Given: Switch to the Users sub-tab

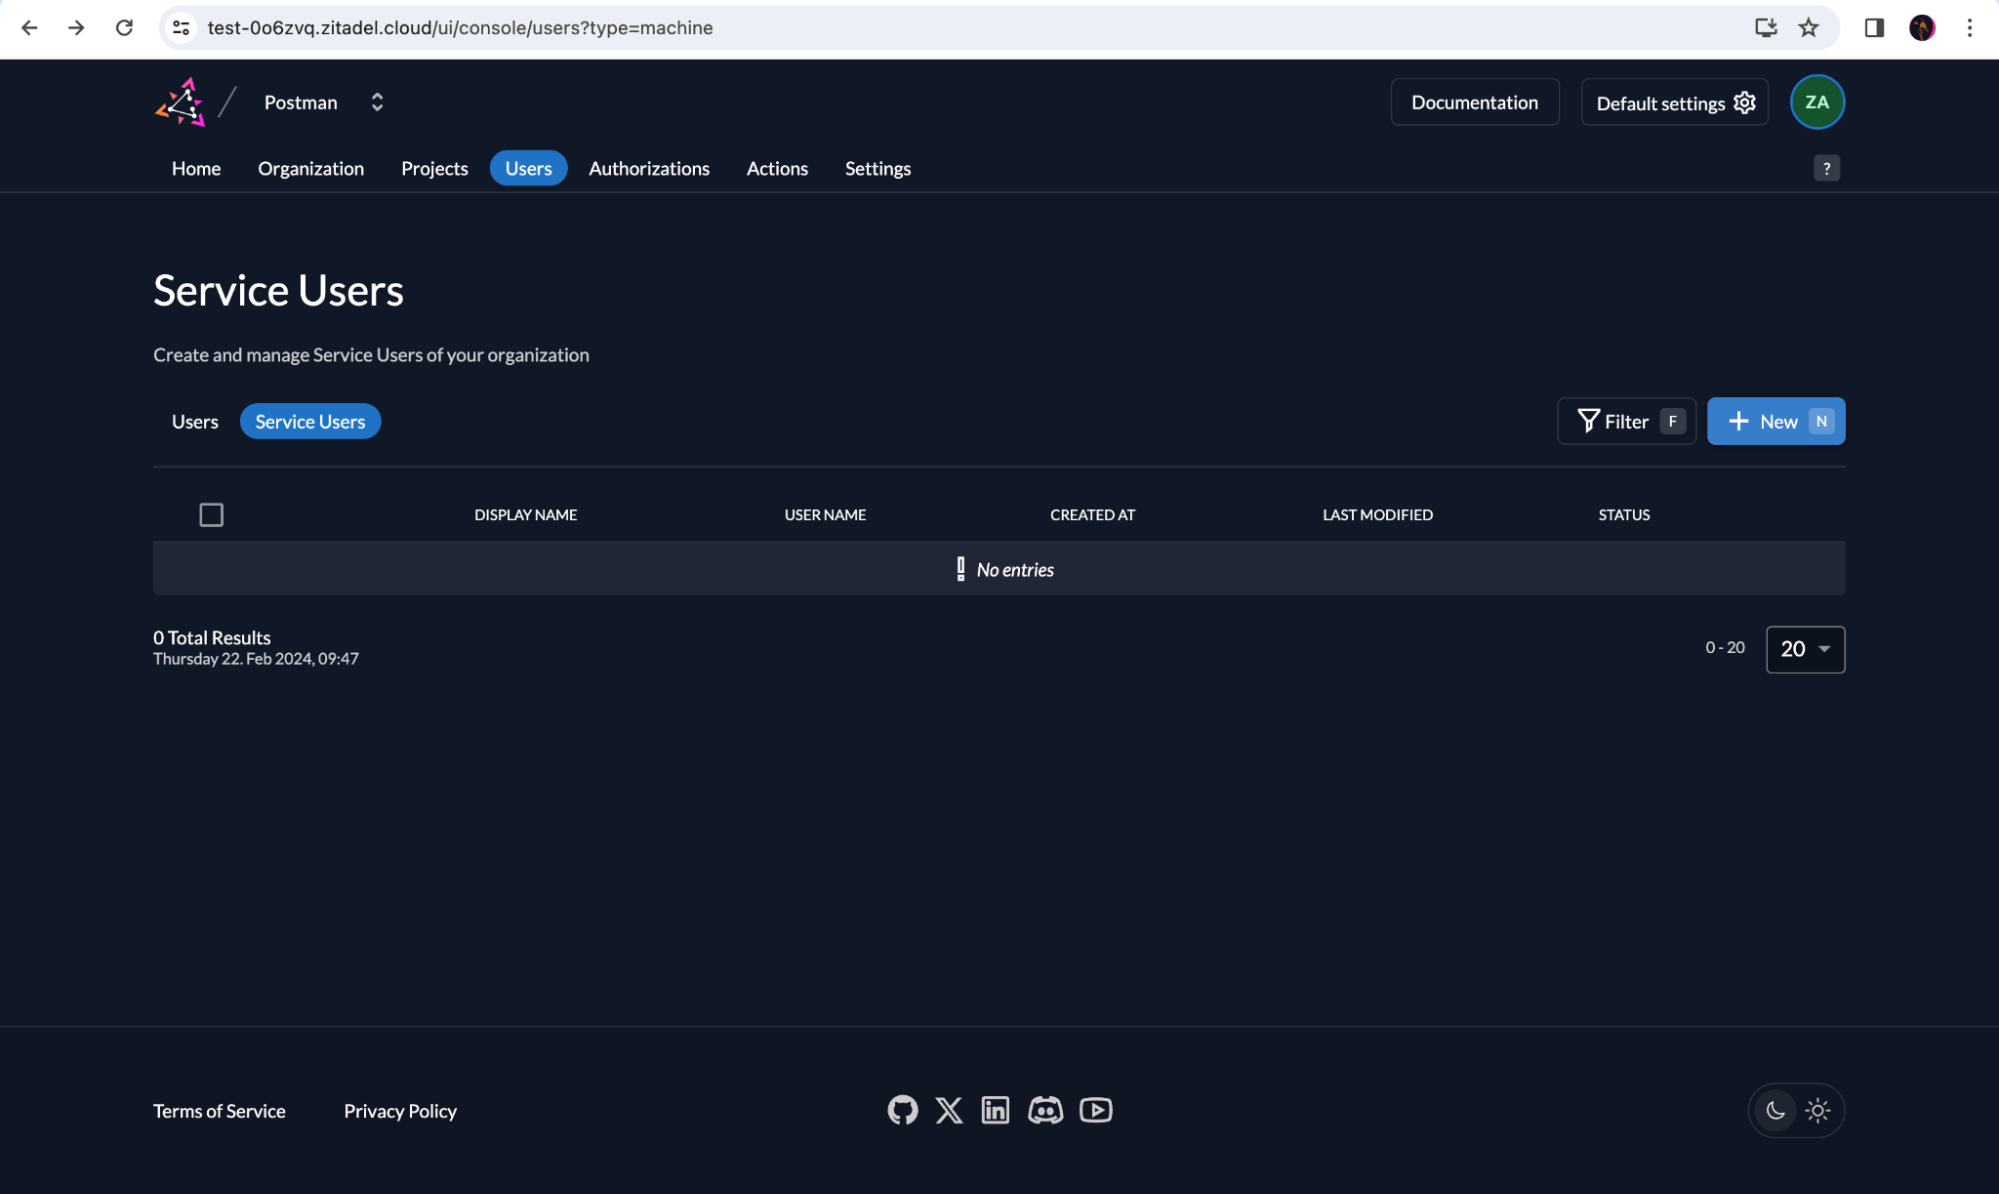Looking at the screenshot, I should [x=195, y=421].
